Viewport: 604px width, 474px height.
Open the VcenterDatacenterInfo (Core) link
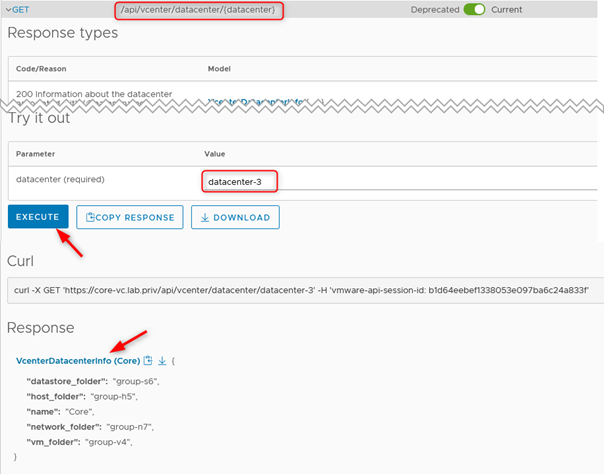coord(78,361)
